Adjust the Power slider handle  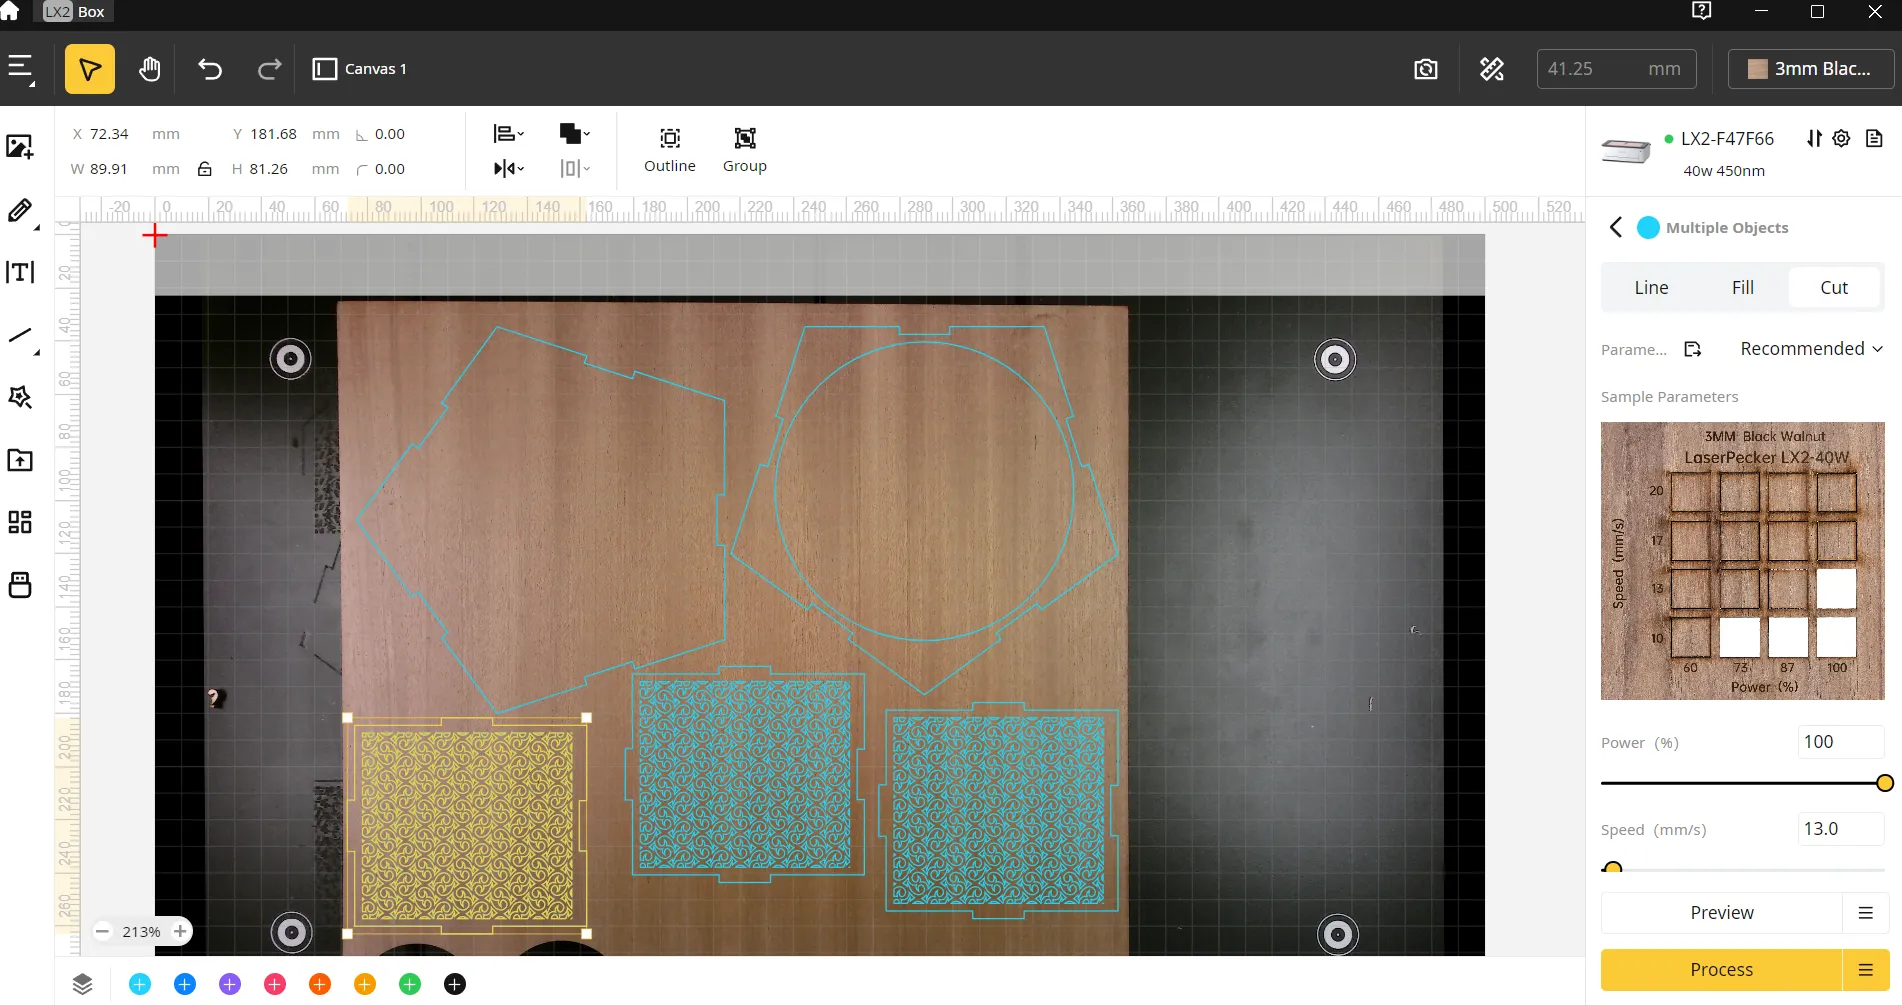pyautogui.click(x=1885, y=783)
